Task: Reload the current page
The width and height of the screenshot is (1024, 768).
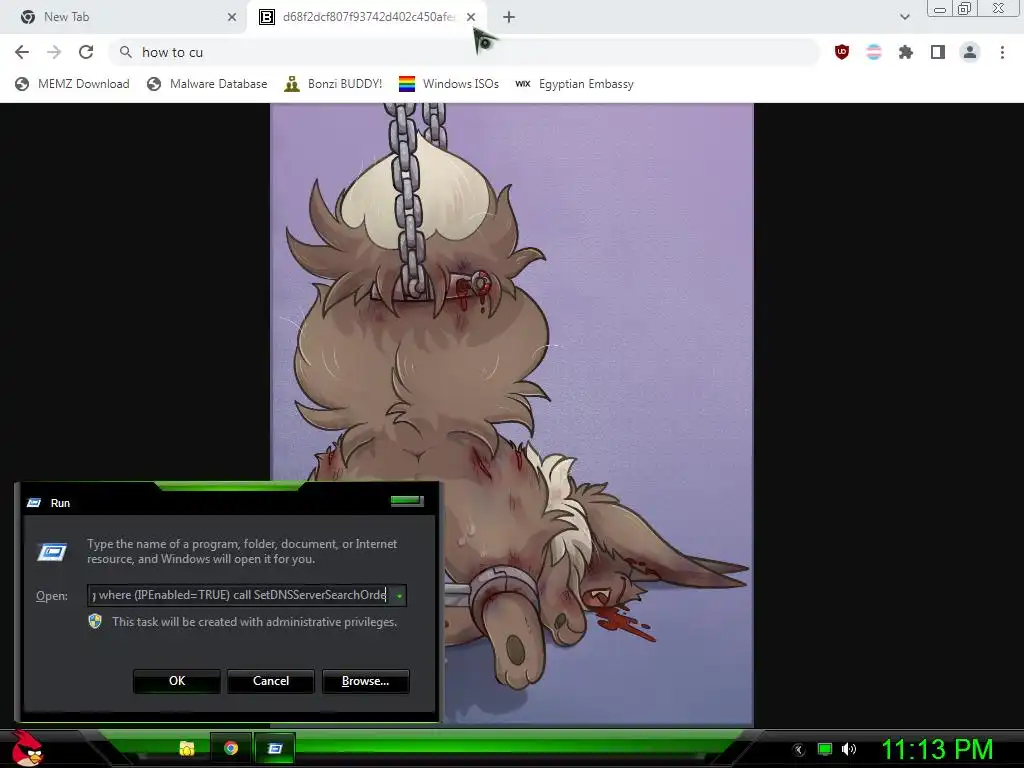Action: coord(86,52)
